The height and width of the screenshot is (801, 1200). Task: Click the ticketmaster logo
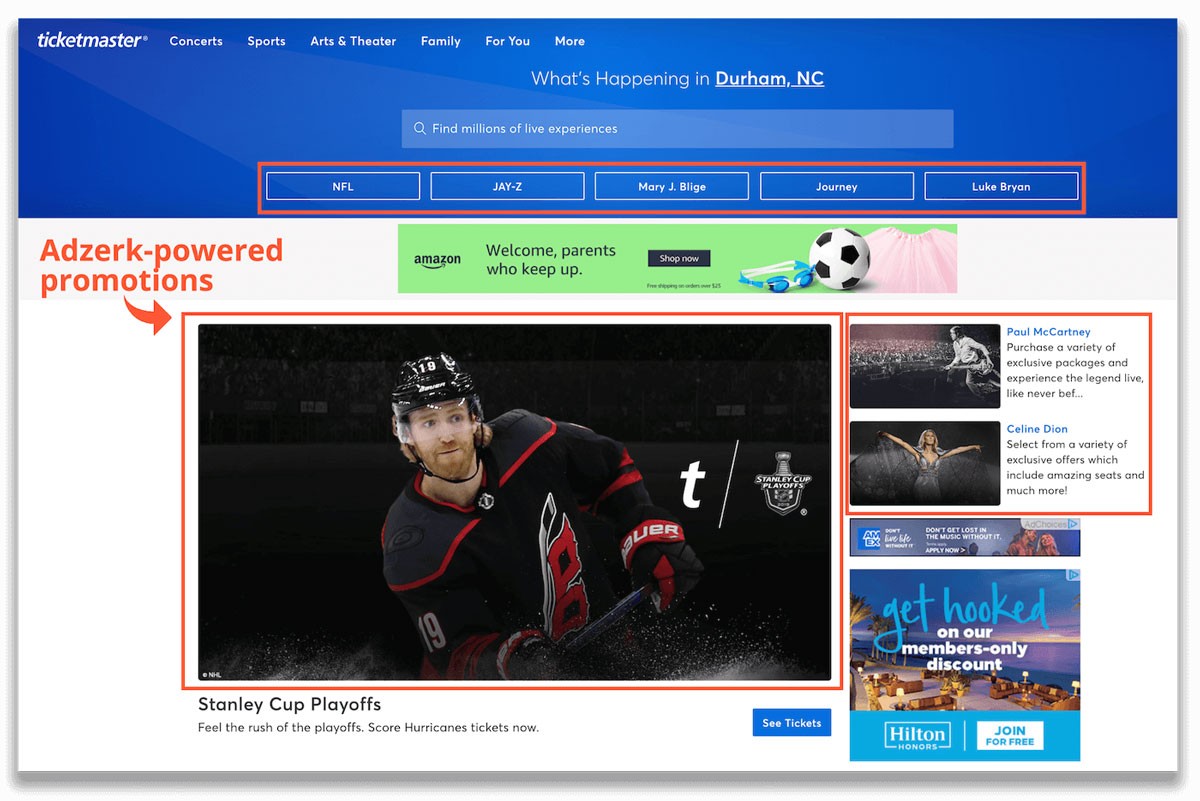[92, 40]
